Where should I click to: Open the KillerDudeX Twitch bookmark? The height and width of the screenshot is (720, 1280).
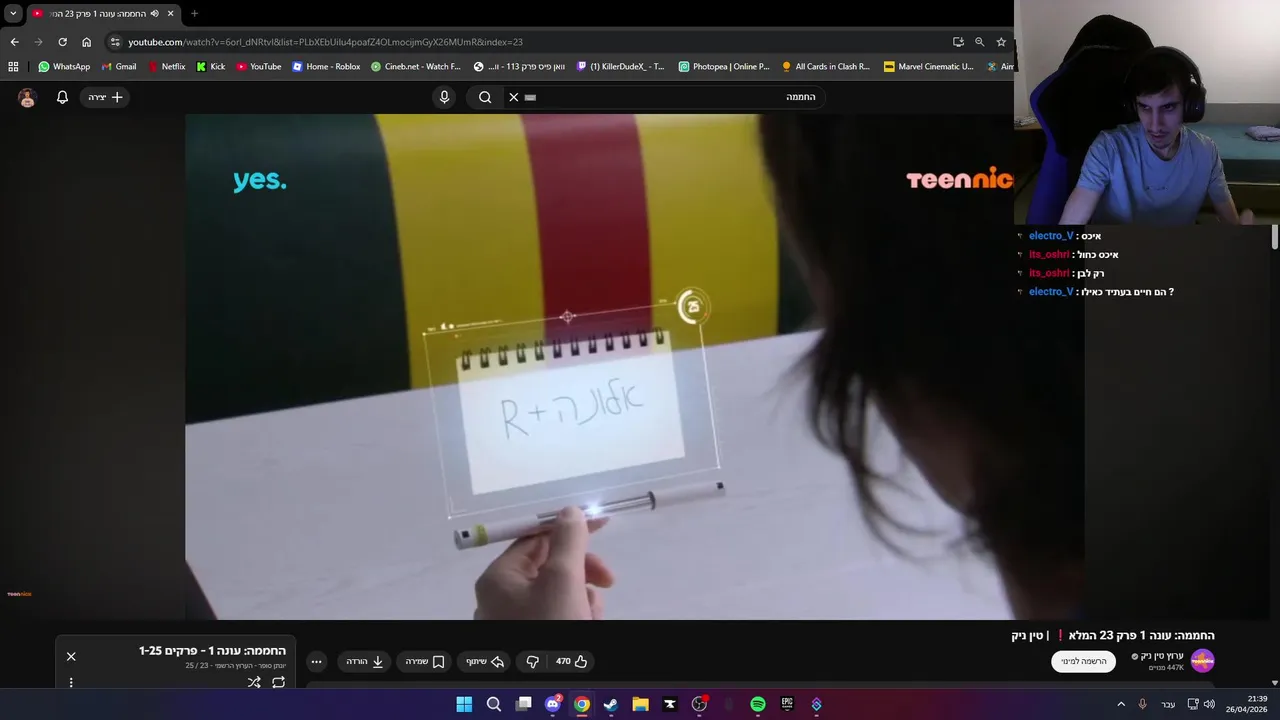point(620,67)
